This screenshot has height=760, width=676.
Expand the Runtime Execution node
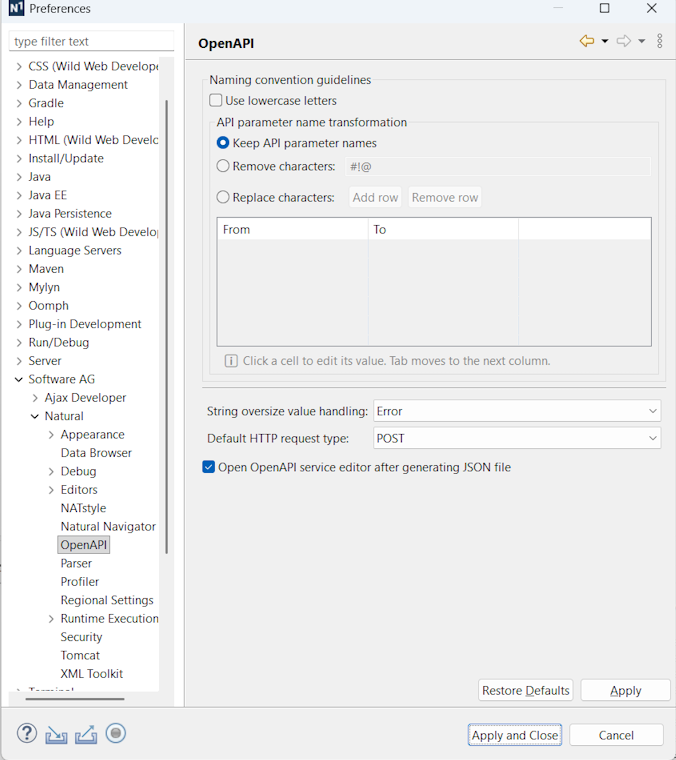[x=51, y=619]
